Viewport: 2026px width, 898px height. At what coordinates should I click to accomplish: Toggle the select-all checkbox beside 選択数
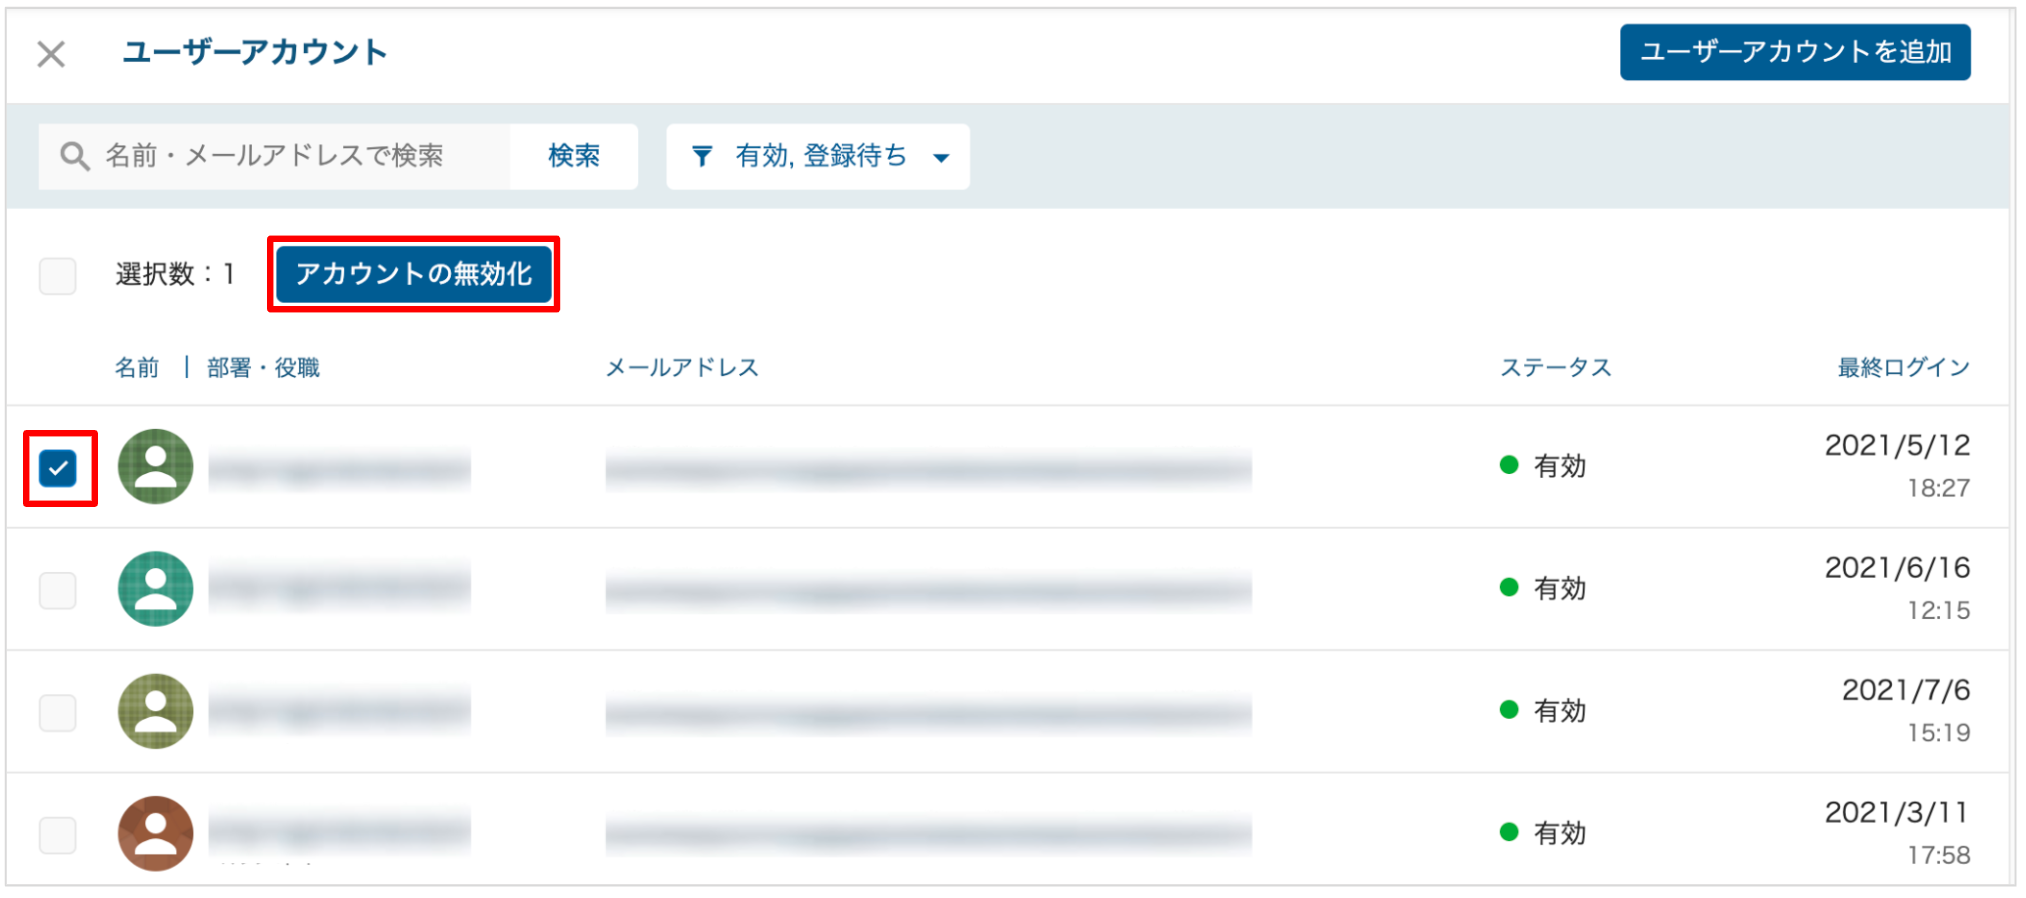[58, 275]
